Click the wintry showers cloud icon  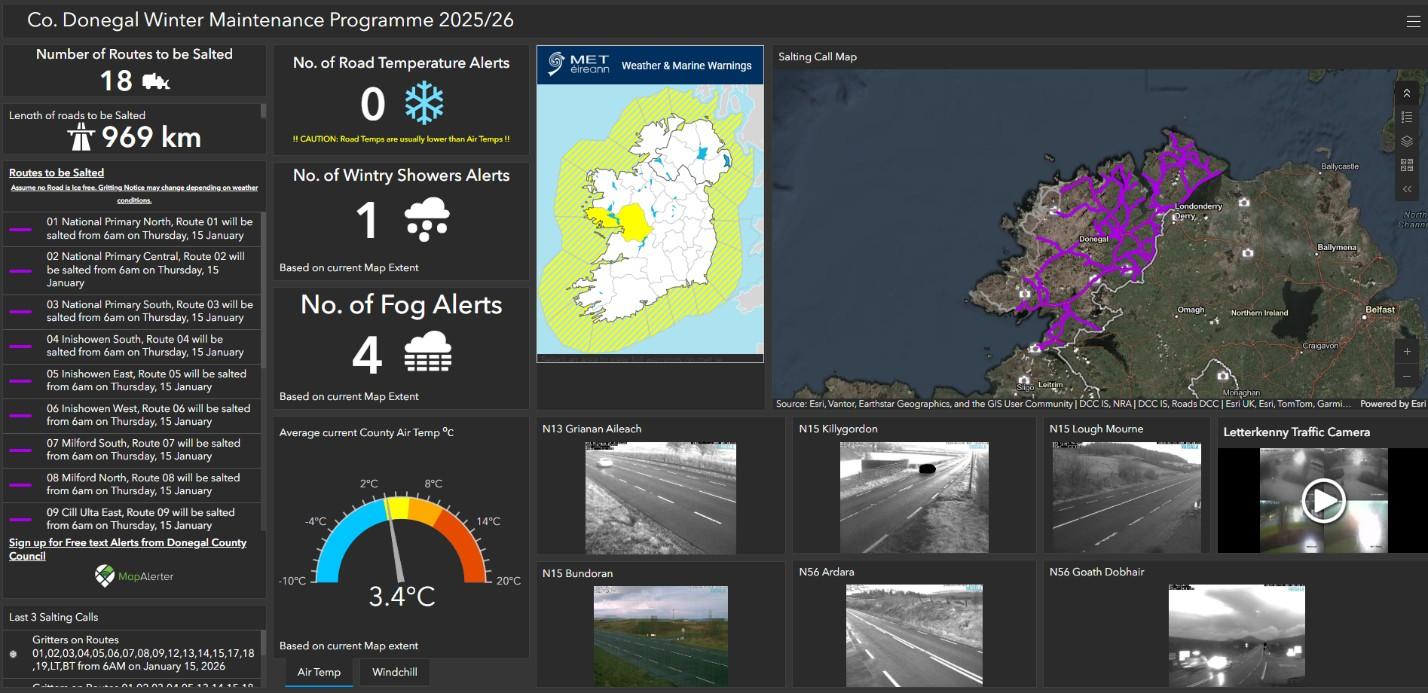(x=427, y=220)
